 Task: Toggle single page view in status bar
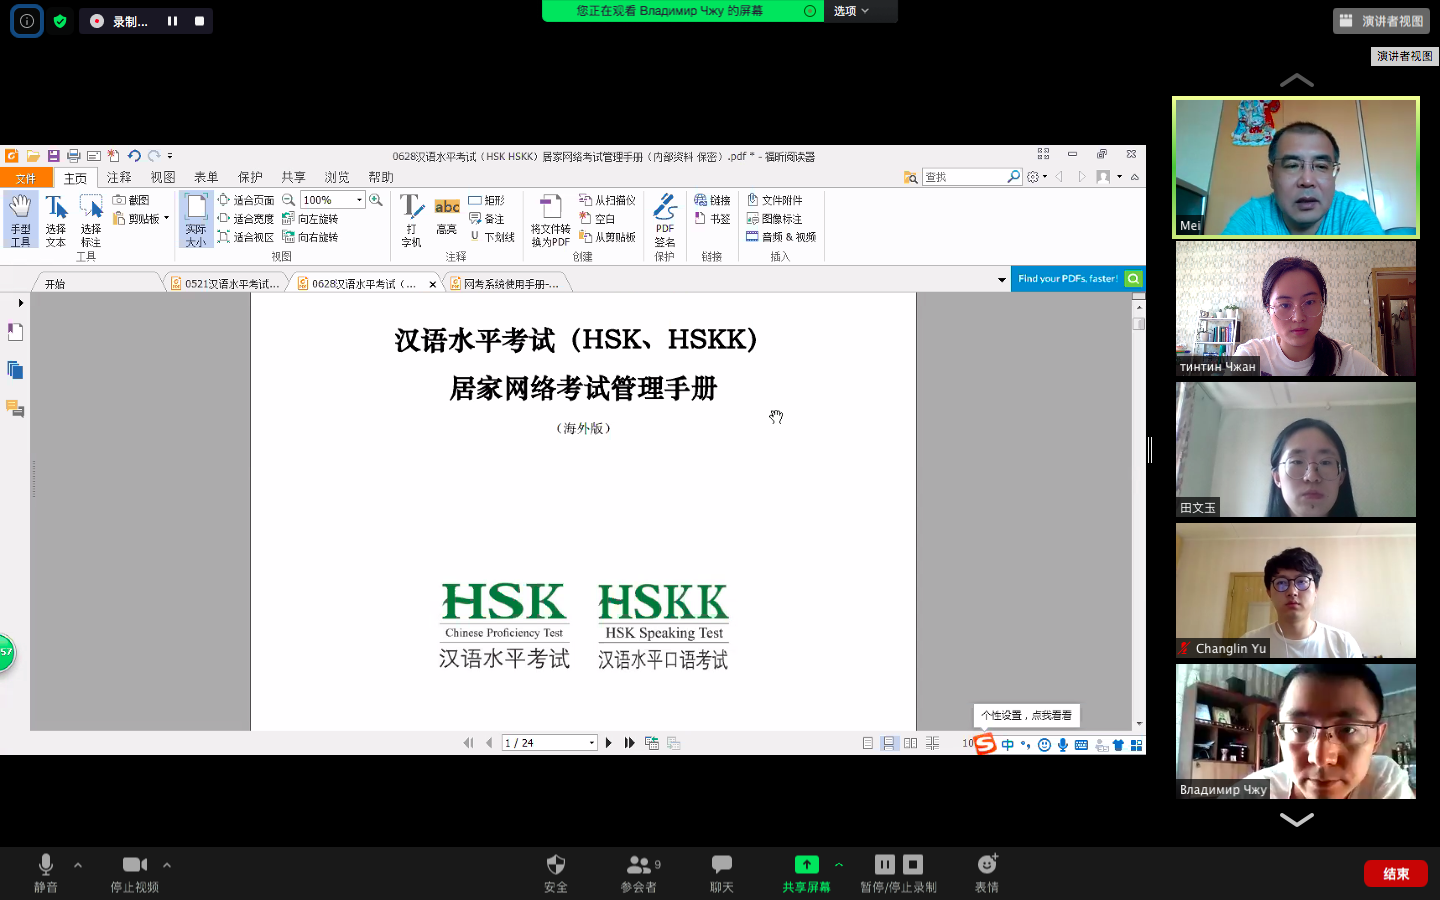pyautogui.click(x=868, y=743)
